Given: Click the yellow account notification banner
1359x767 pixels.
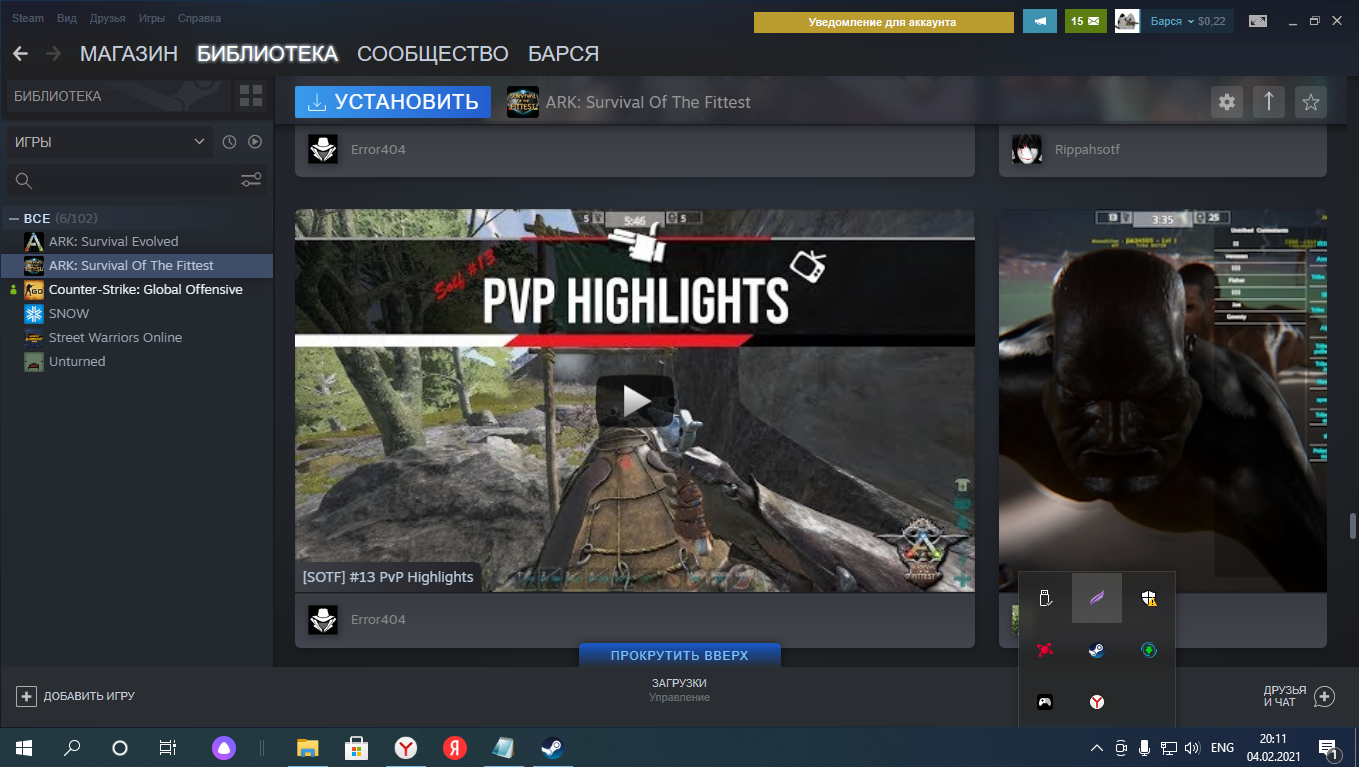Looking at the screenshot, I should pyautogui.click(x=883, y=21).
